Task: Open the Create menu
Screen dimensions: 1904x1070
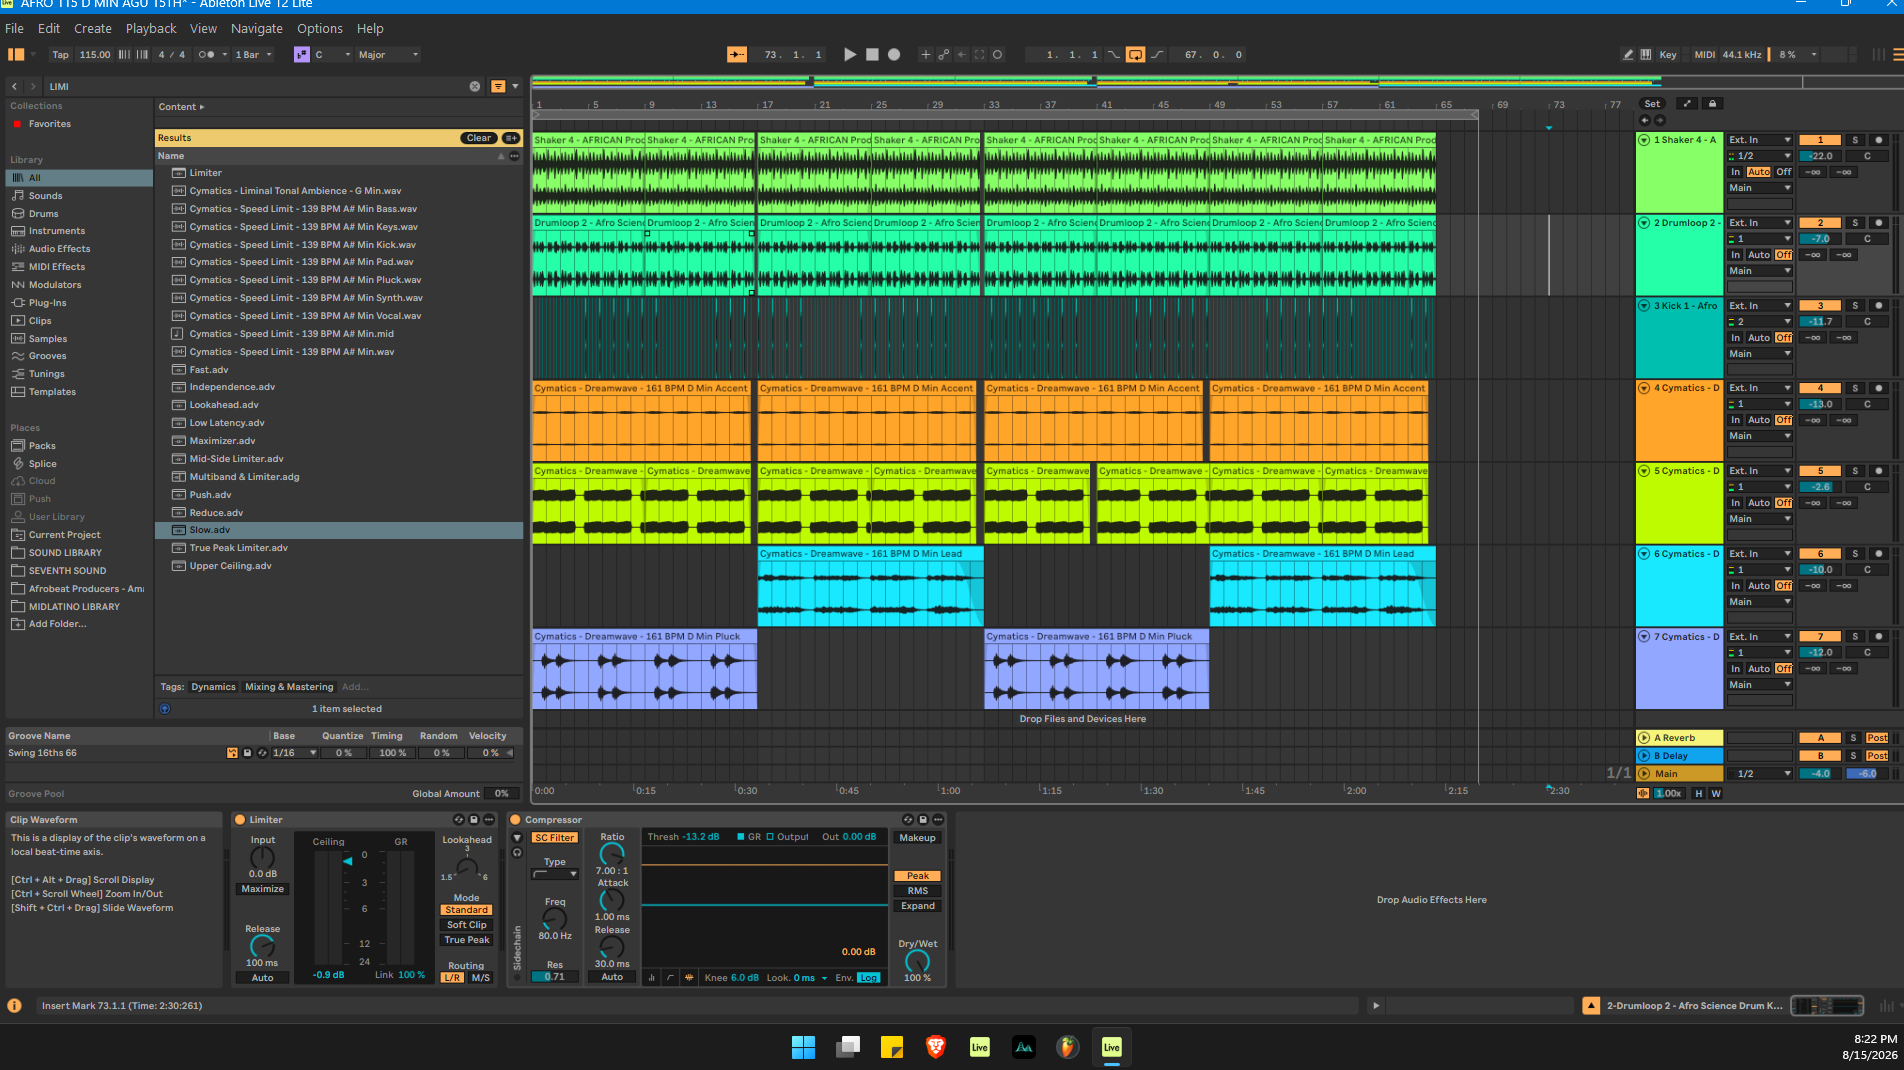Action: coord(93,29)
